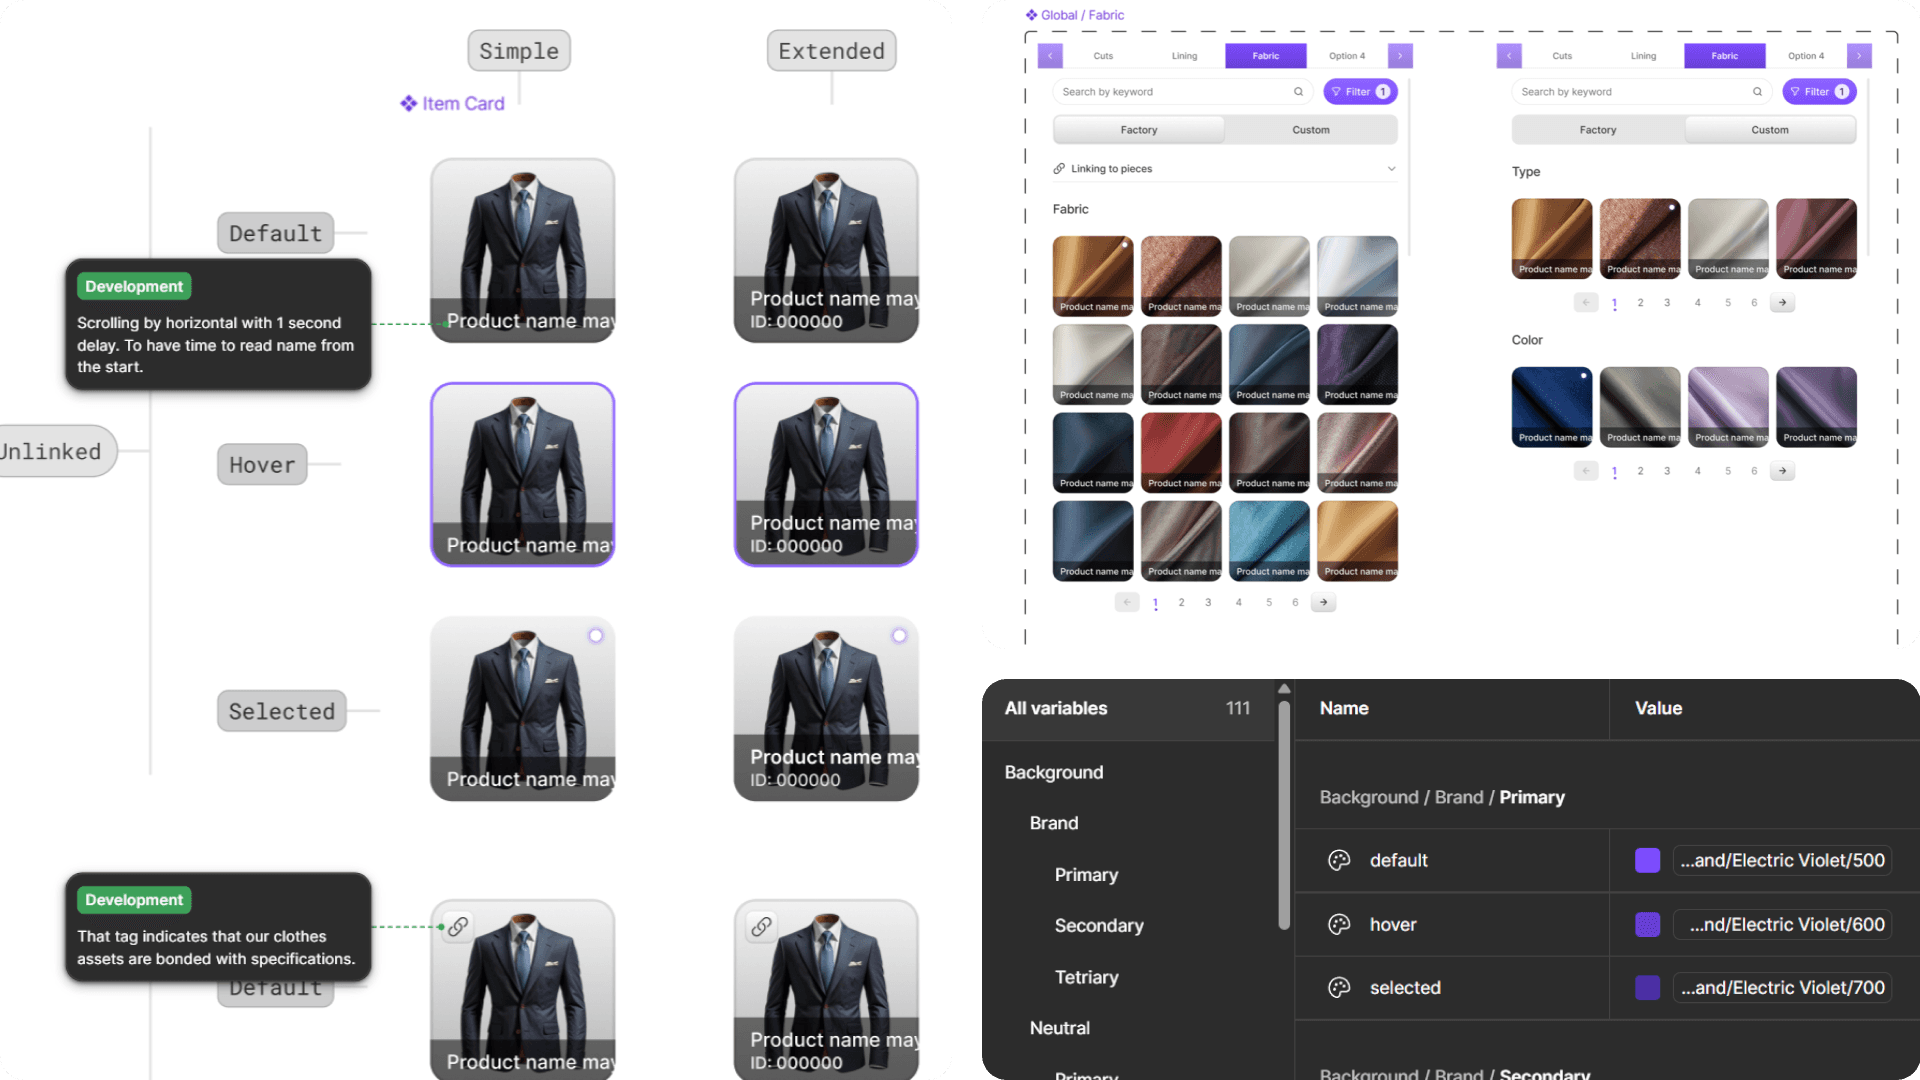
Task: Click palette icon beside selected variable
Action: pyautogui.click(x=1339, y=988)
